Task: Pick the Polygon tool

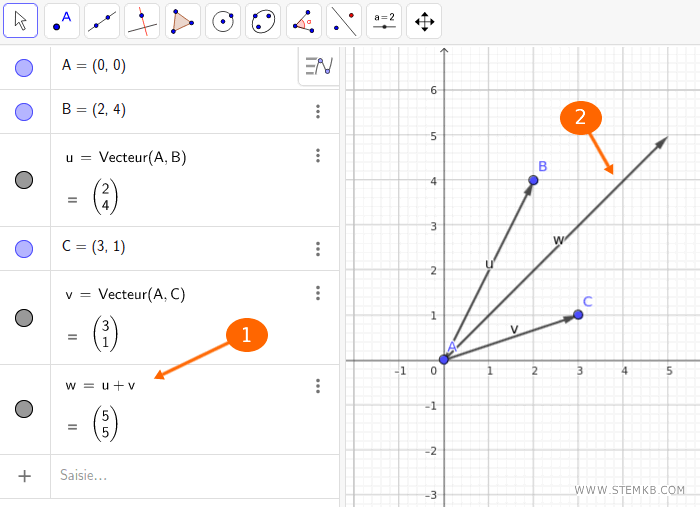Action: pos(183,21)
